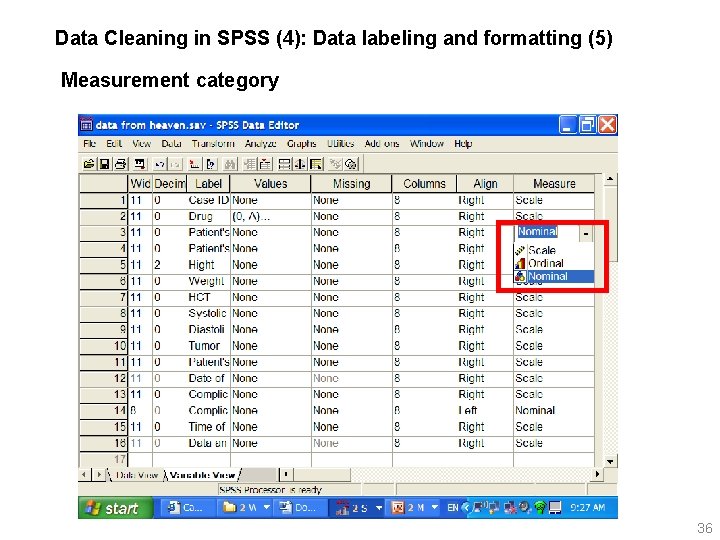The width and height of the screenshot is (720, 540).
Task: Select the Variable View tab
Action: 202,475
